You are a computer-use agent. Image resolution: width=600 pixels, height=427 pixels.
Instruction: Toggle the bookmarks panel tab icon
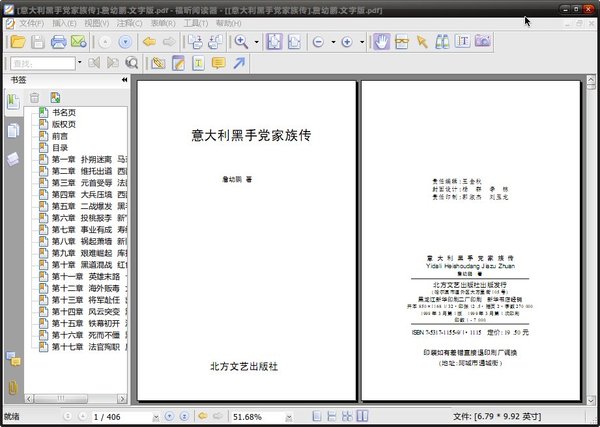[x=13, y=102]
